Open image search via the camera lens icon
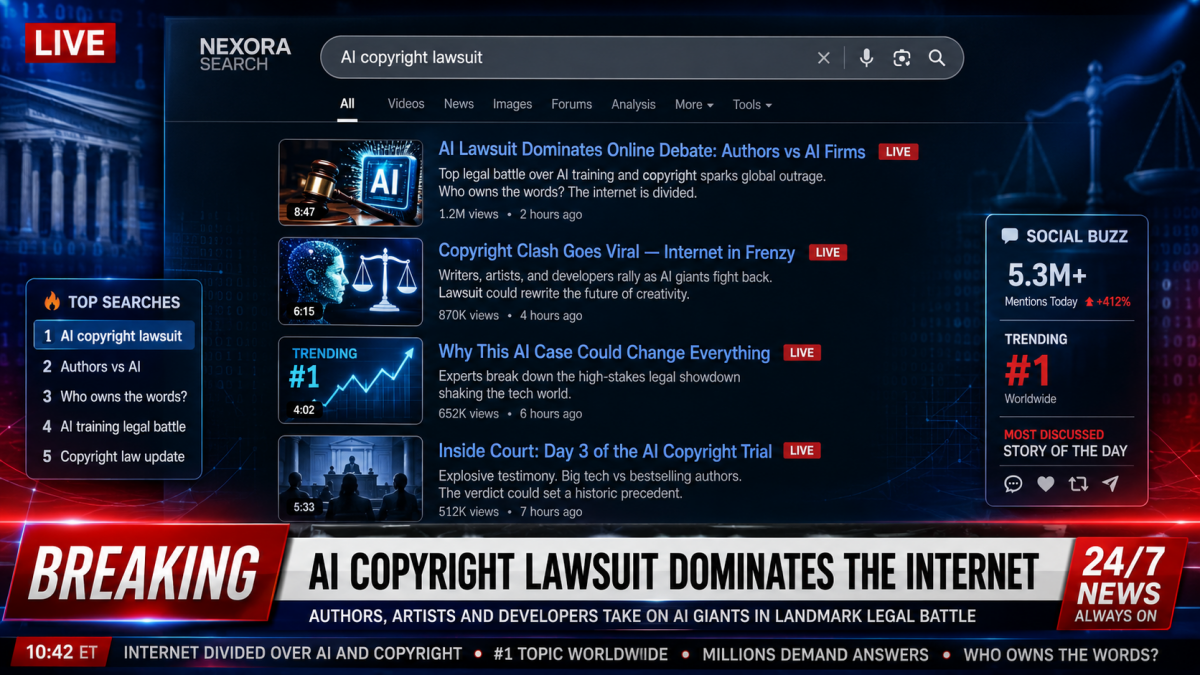 (x=902, y=58)
